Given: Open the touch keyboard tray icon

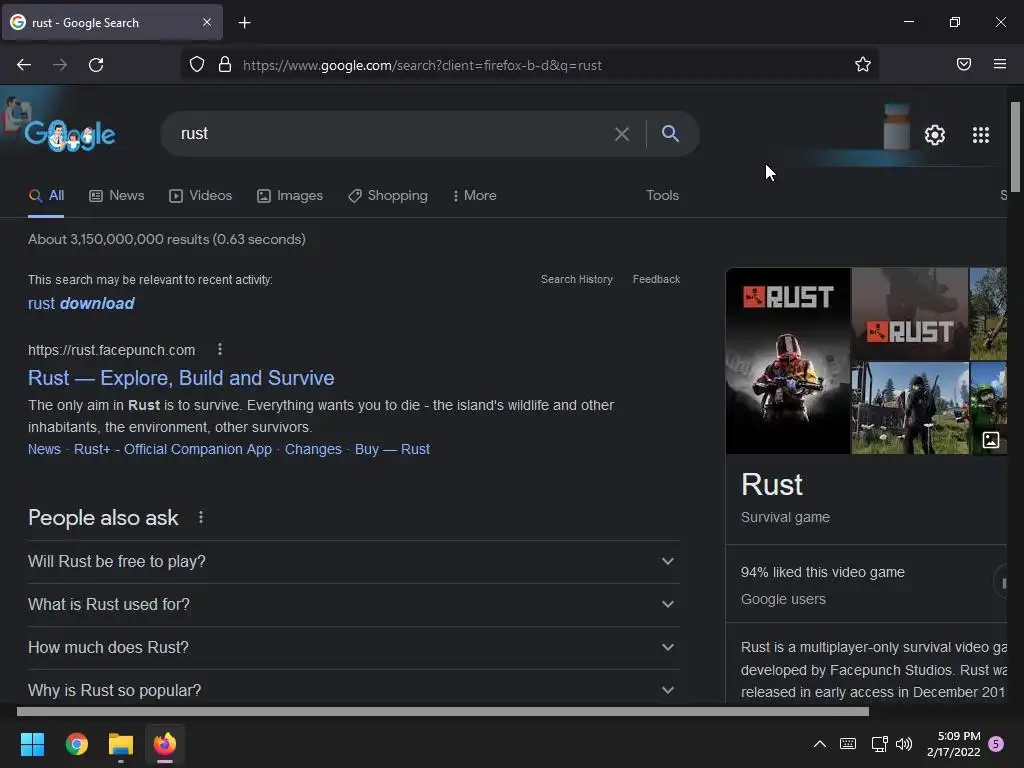Looking at the screenshot, I should click(x=848, y=744).
